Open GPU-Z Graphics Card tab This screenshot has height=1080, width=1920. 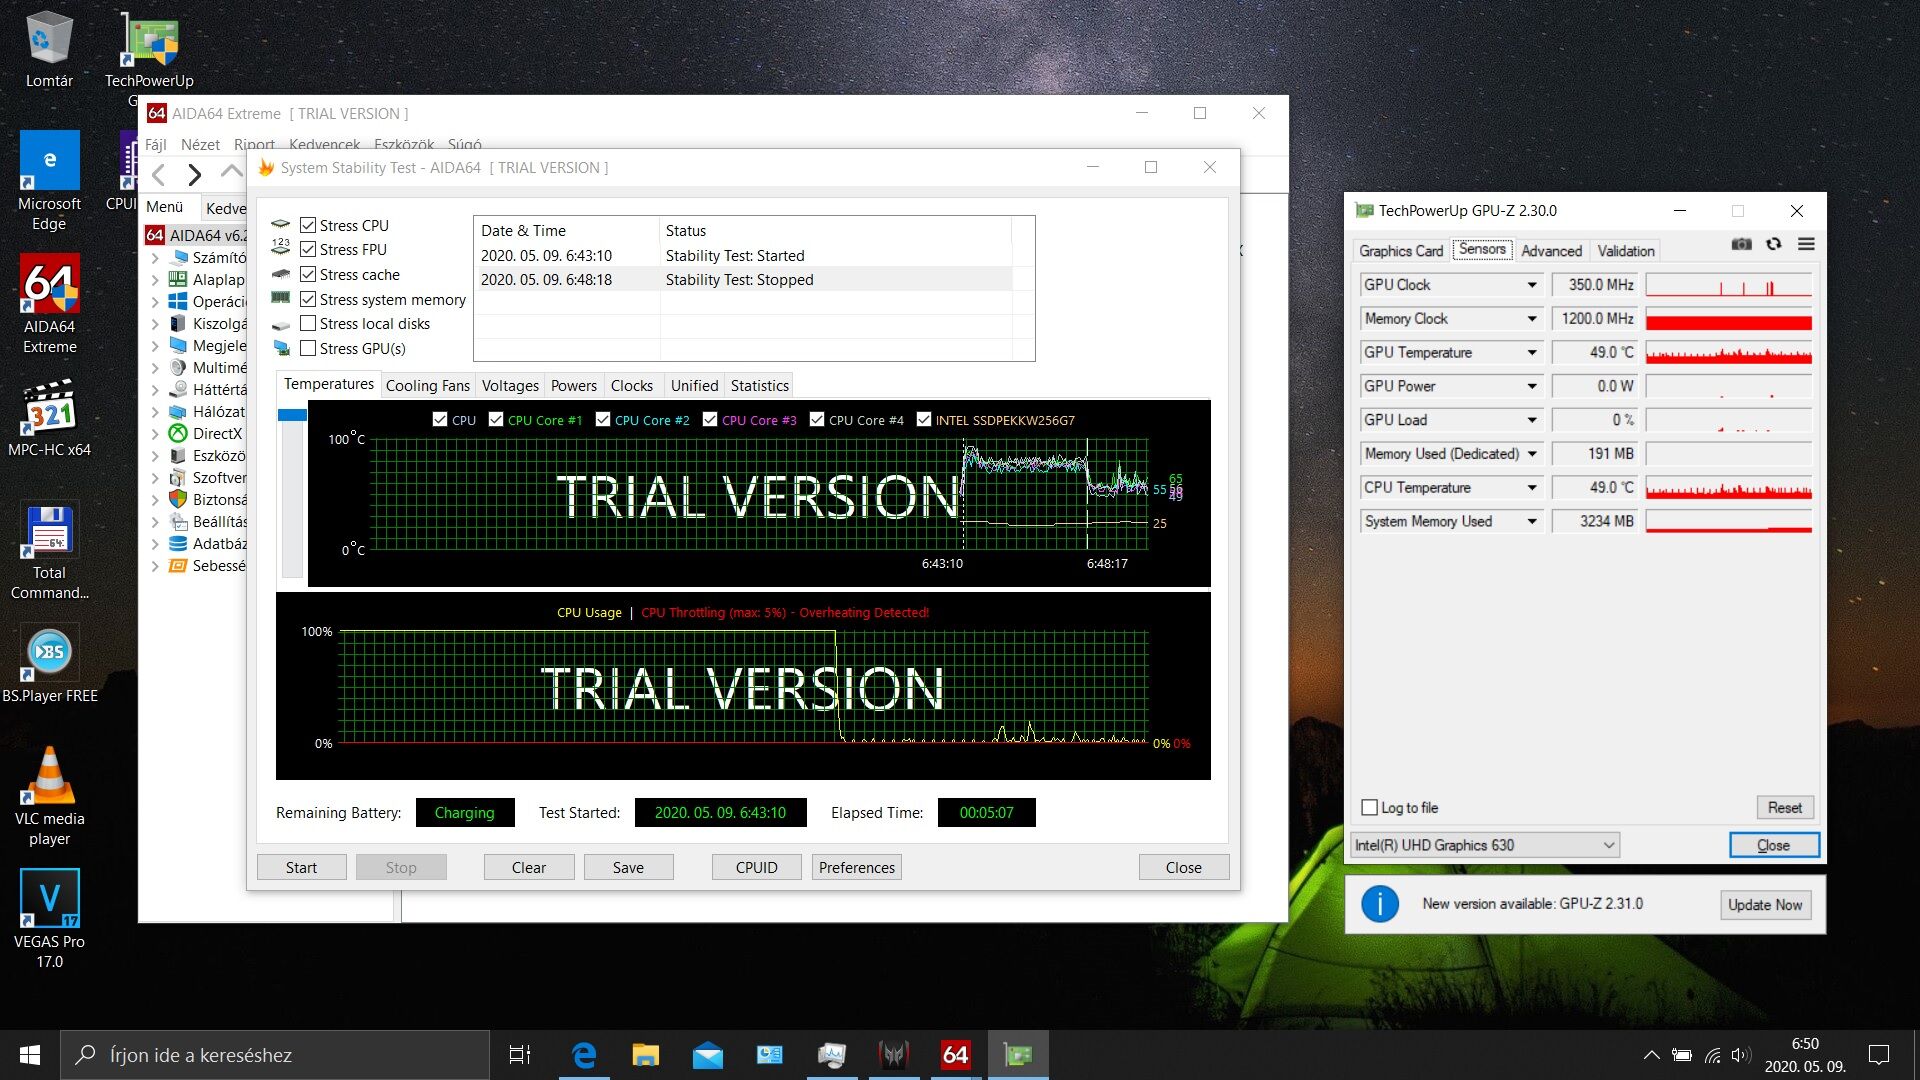[x=1401, y=251]
